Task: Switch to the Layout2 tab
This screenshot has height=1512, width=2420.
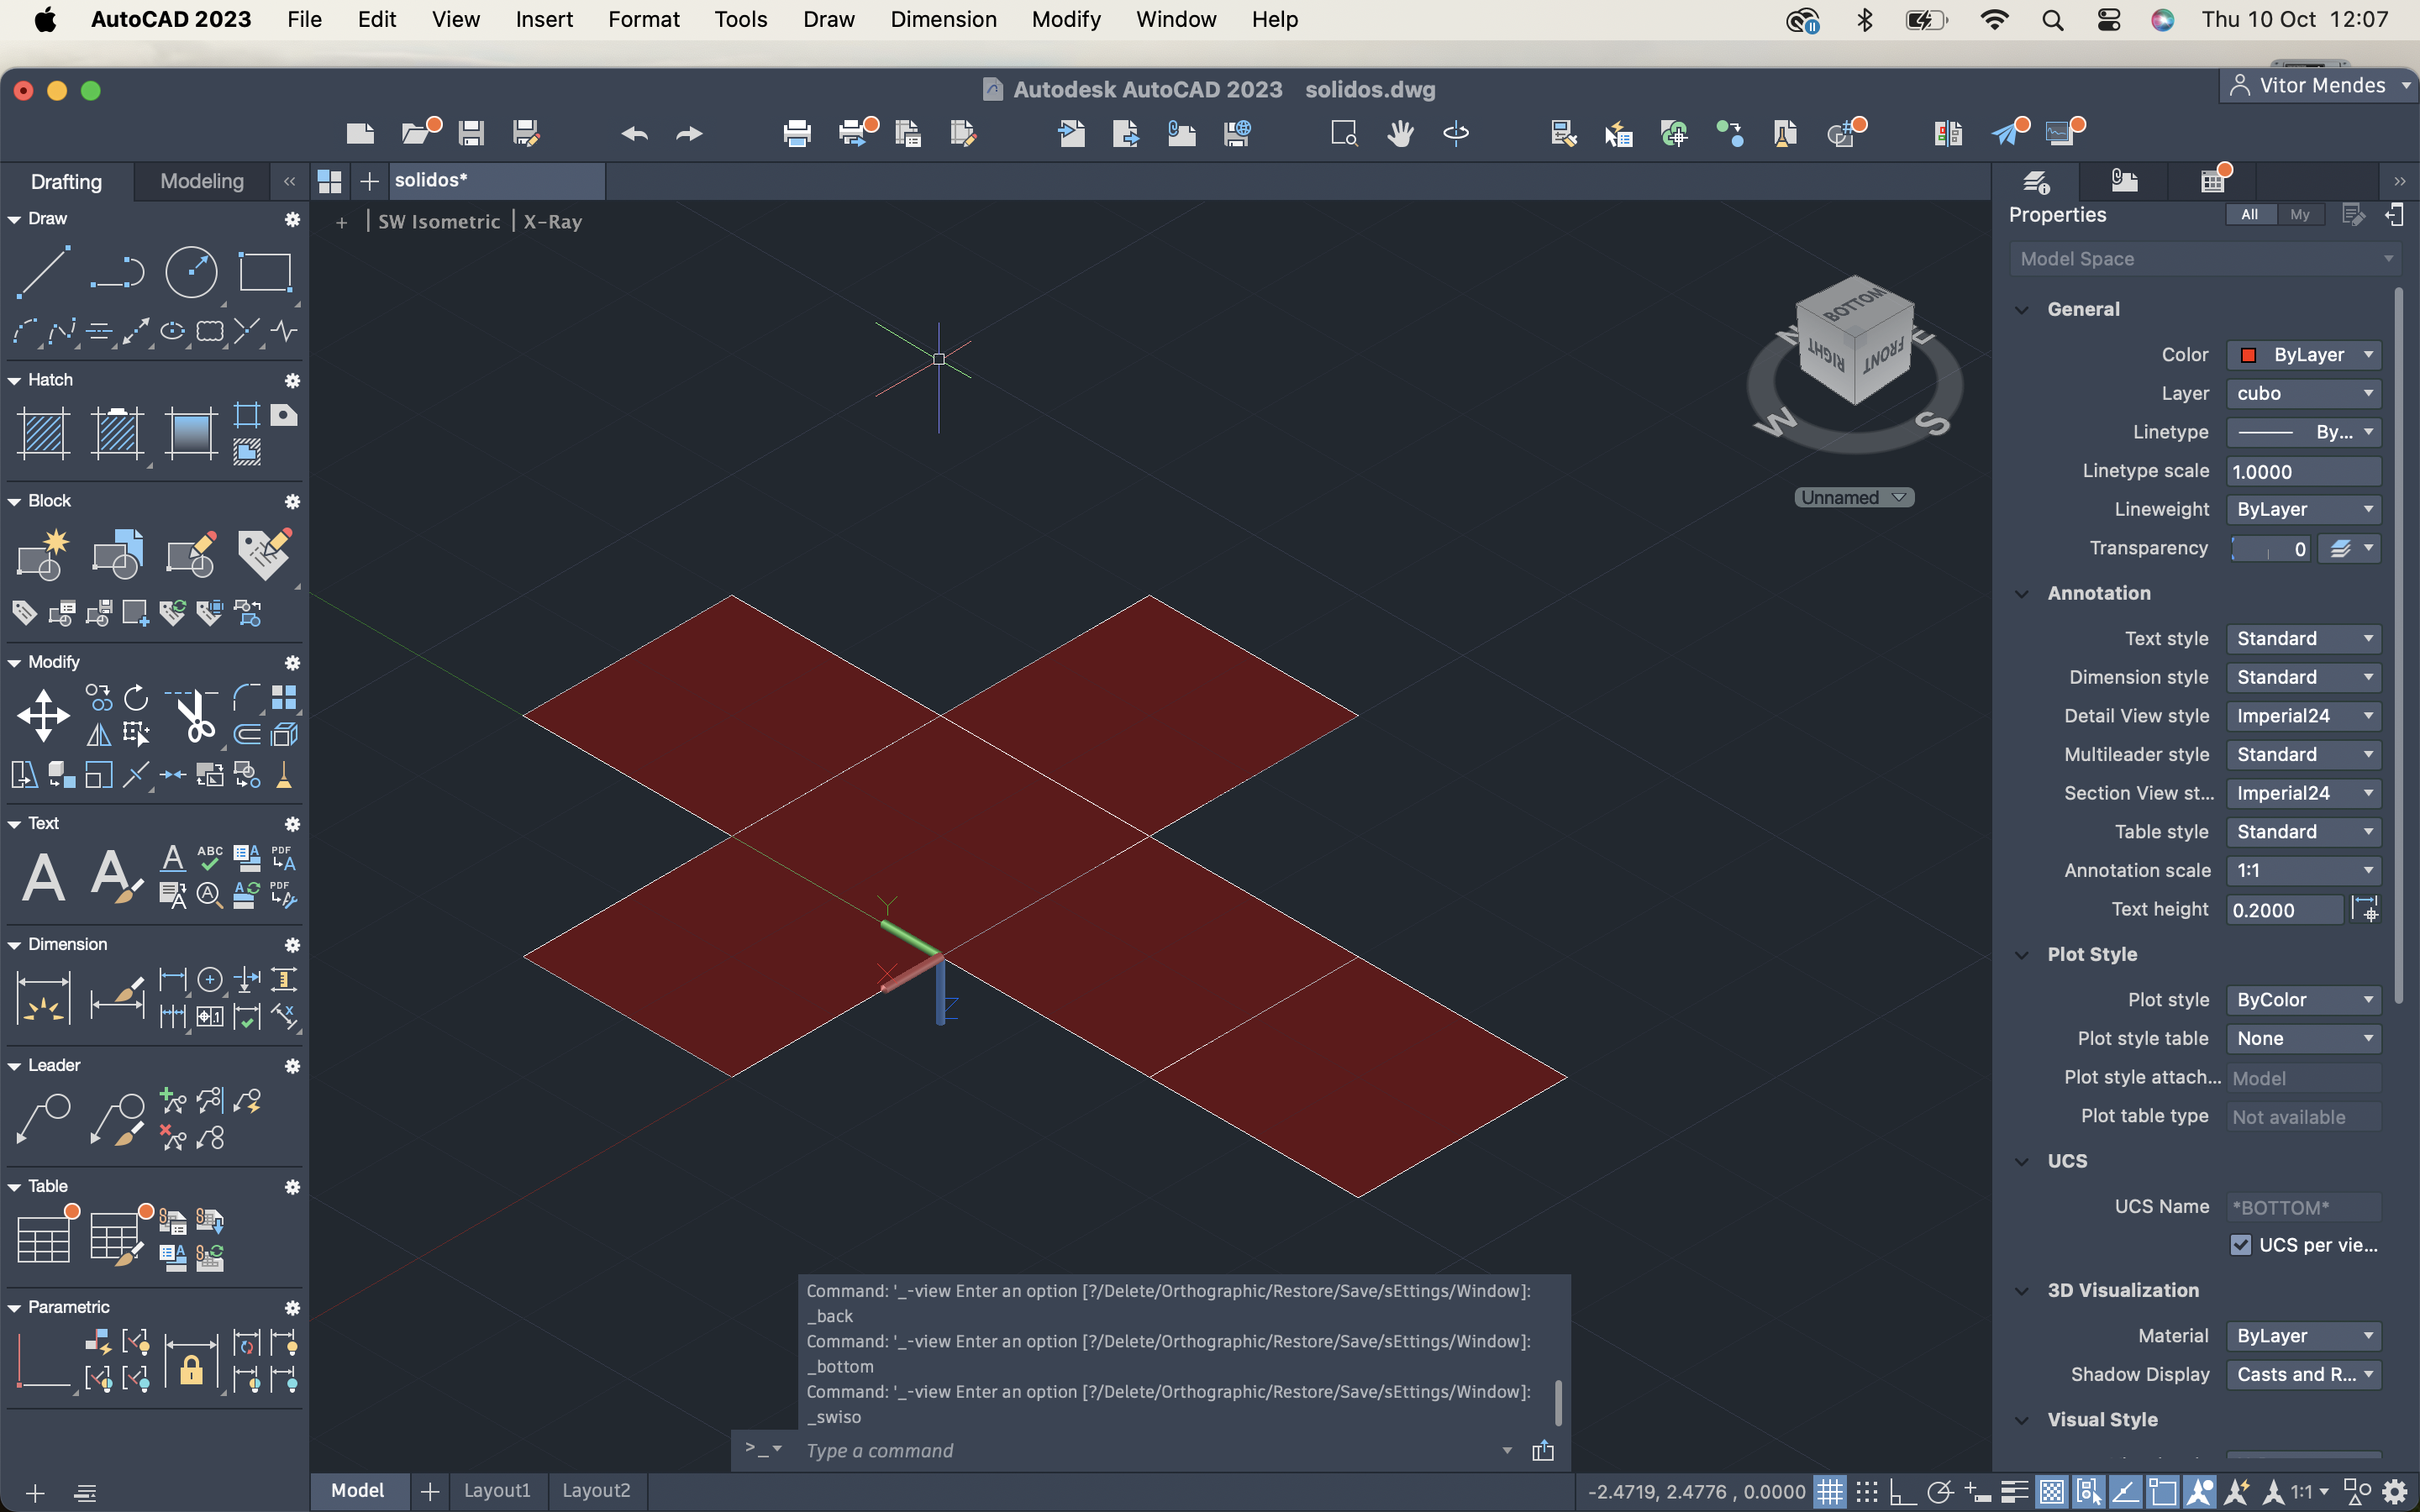Action: click(596, 1490)
